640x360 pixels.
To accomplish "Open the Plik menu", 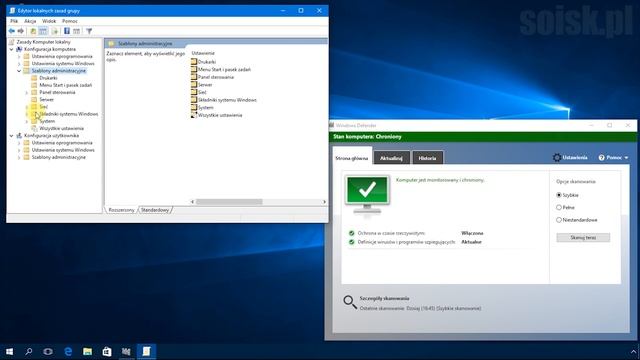I will (14, 21).
